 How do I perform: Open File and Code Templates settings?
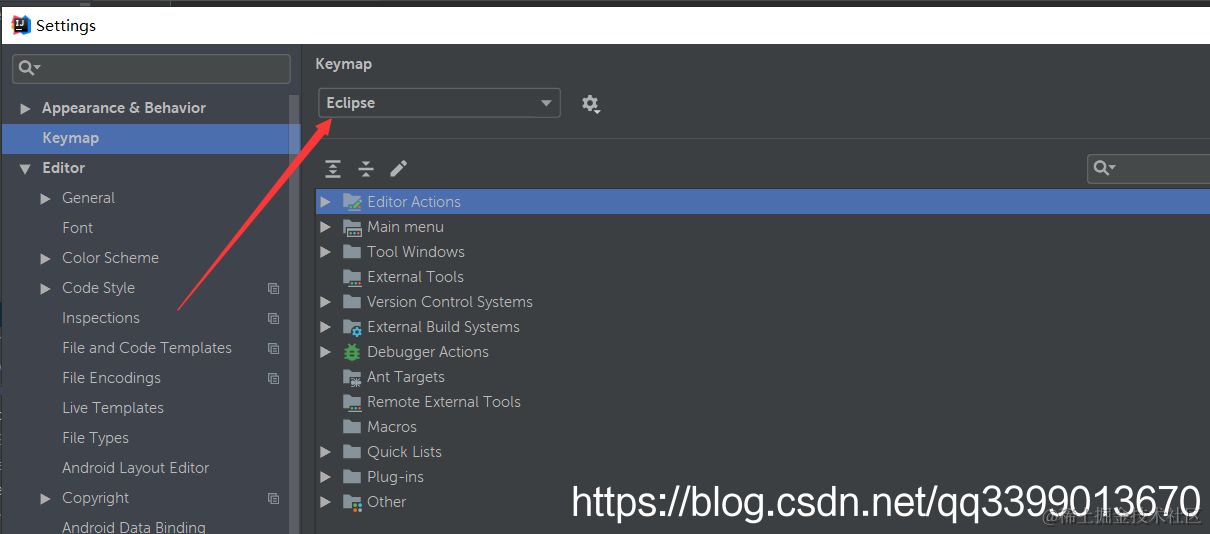147,348
